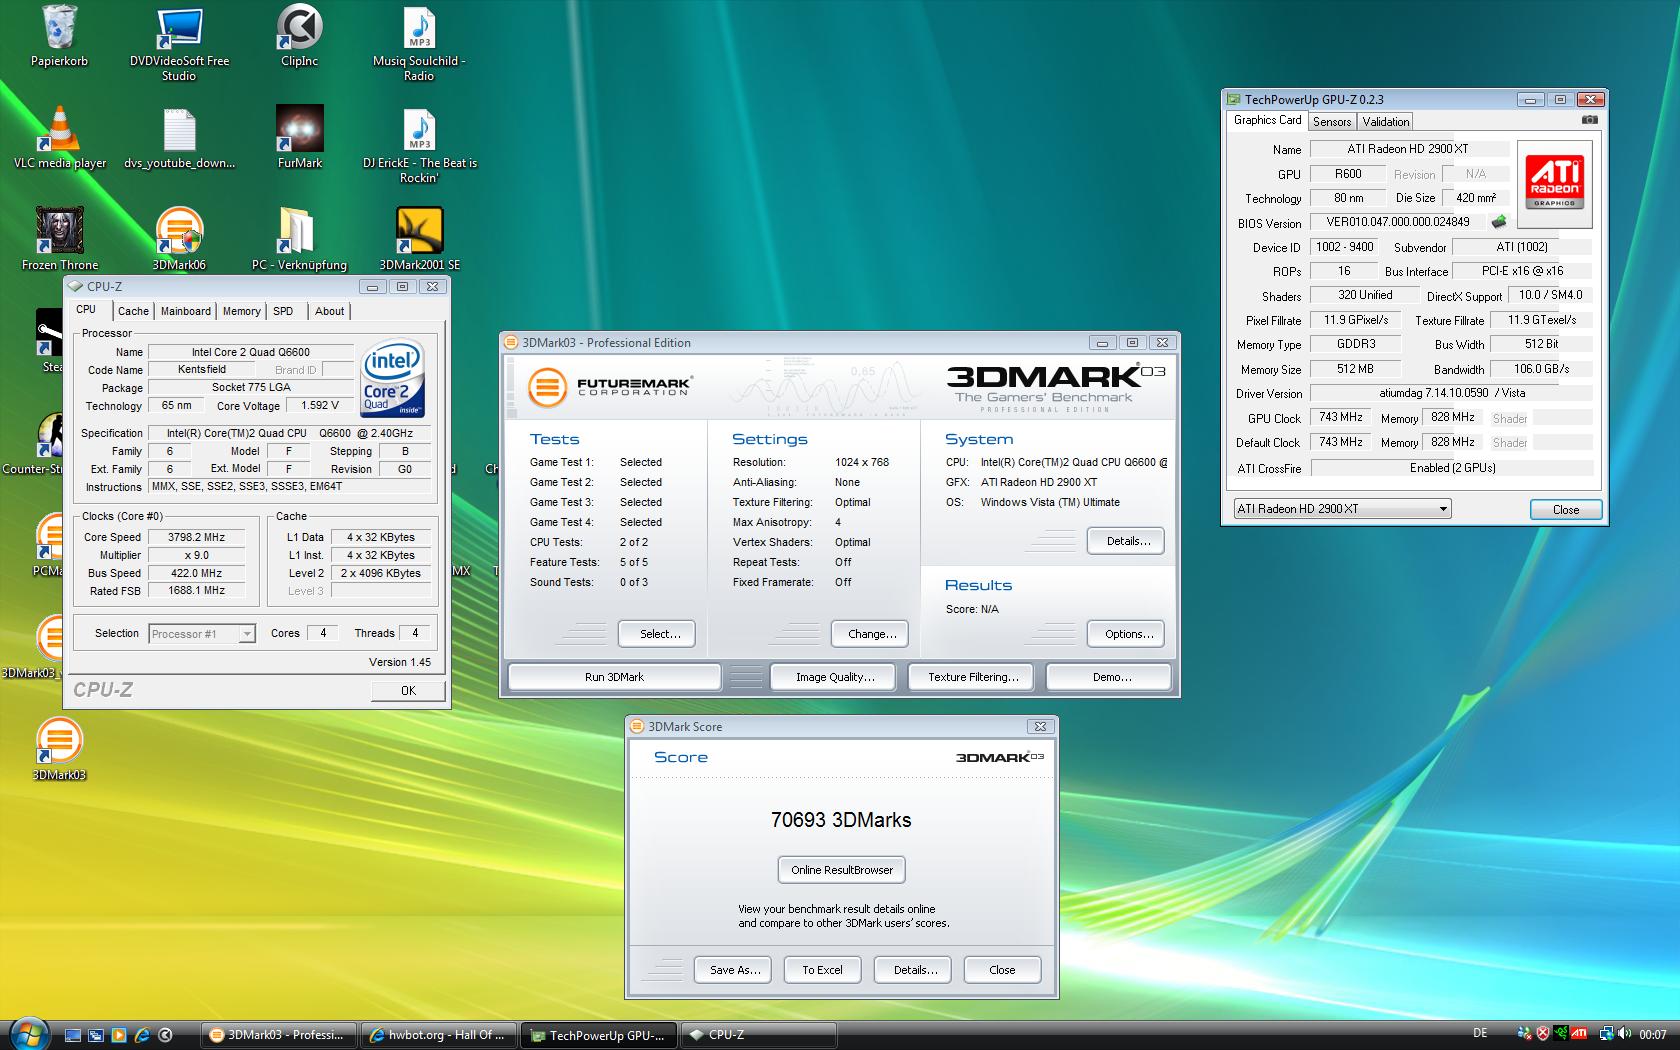Activate the 3DMark03 - Professi... taskbar button
This screenshot has width=1680, height=1050.
point(279,1035)
